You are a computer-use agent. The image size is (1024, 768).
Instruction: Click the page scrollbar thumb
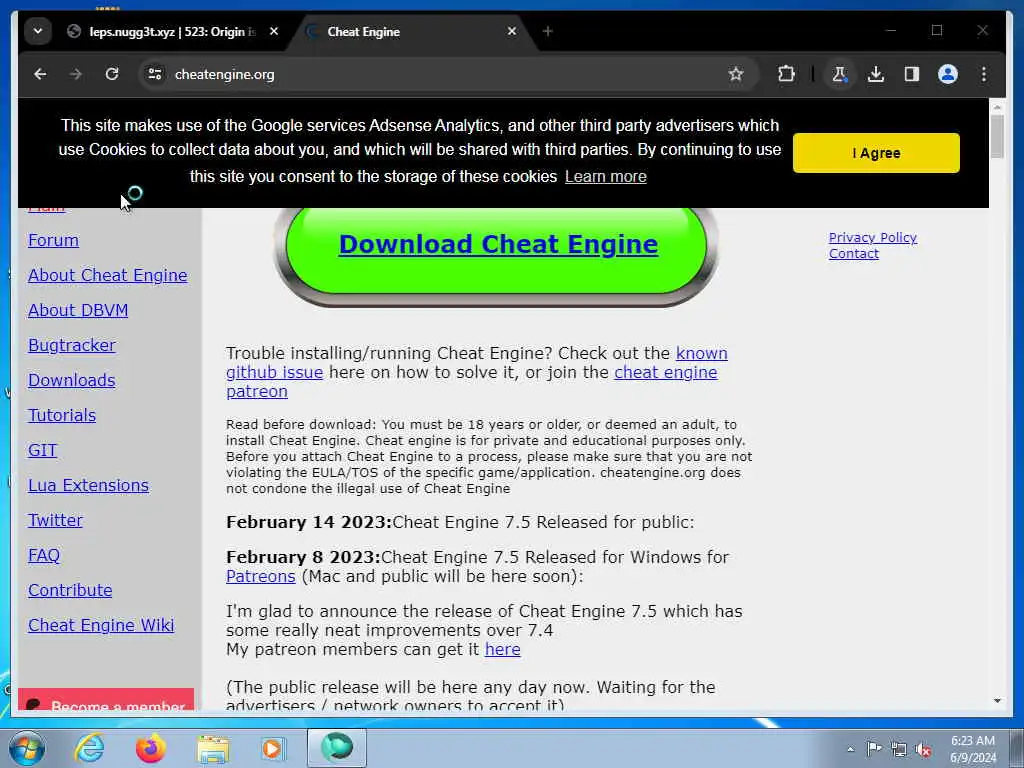[997, 136]
